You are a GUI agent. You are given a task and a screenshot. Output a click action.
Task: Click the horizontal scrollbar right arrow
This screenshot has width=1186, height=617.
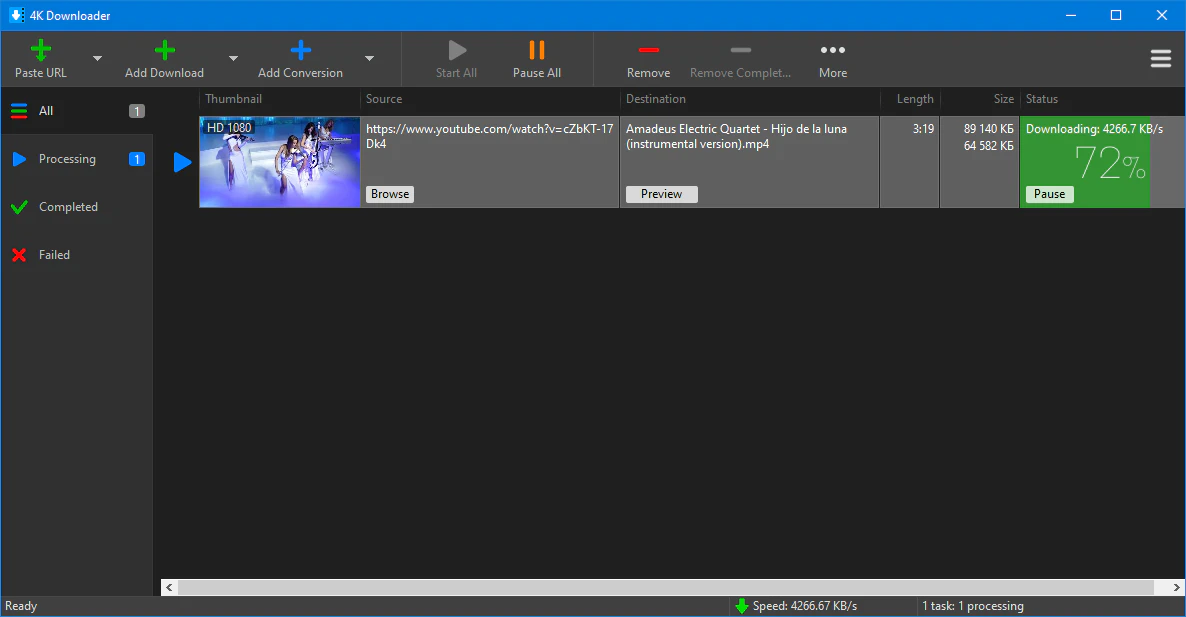coord(1176,587)
